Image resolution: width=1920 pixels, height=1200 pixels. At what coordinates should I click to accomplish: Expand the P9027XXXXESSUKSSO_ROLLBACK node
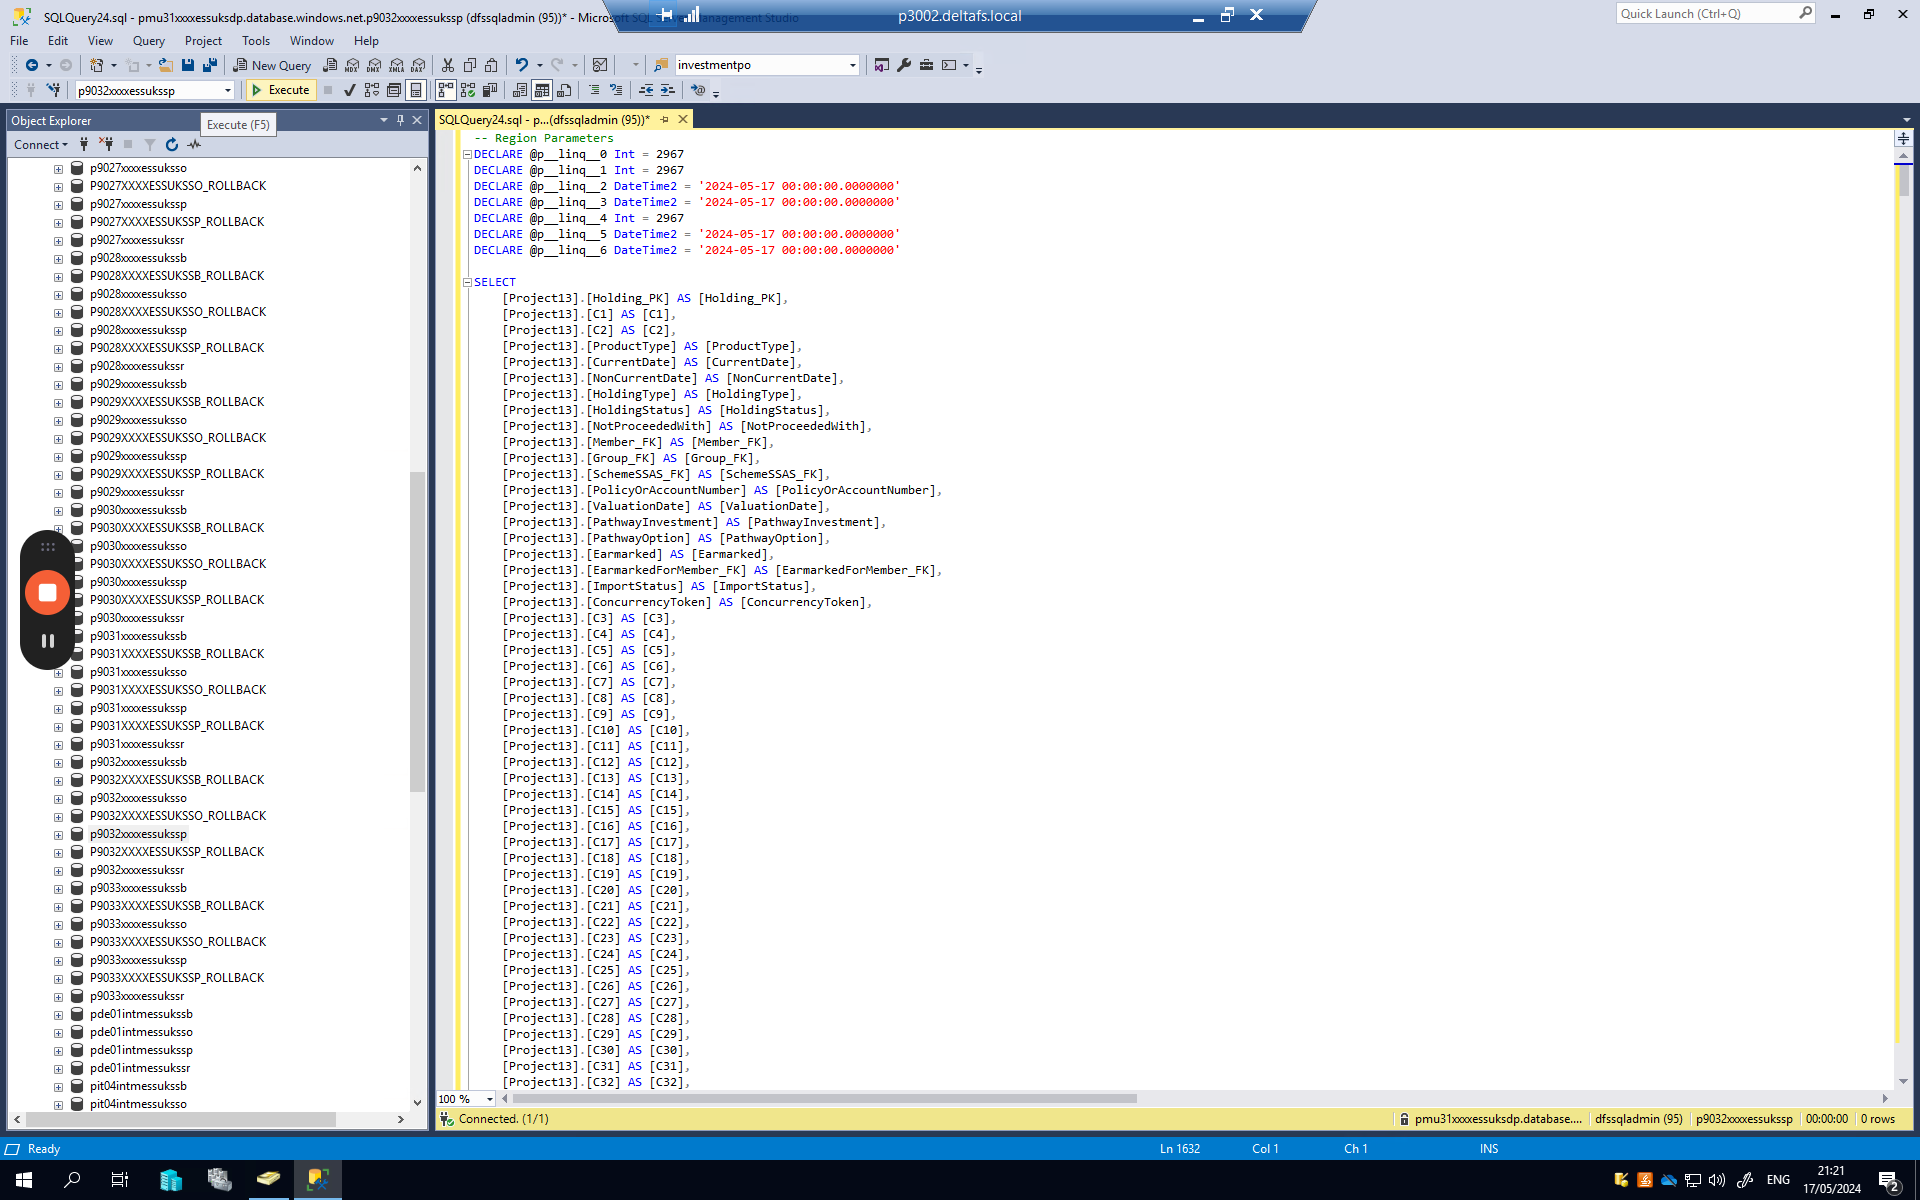point(58,186)
